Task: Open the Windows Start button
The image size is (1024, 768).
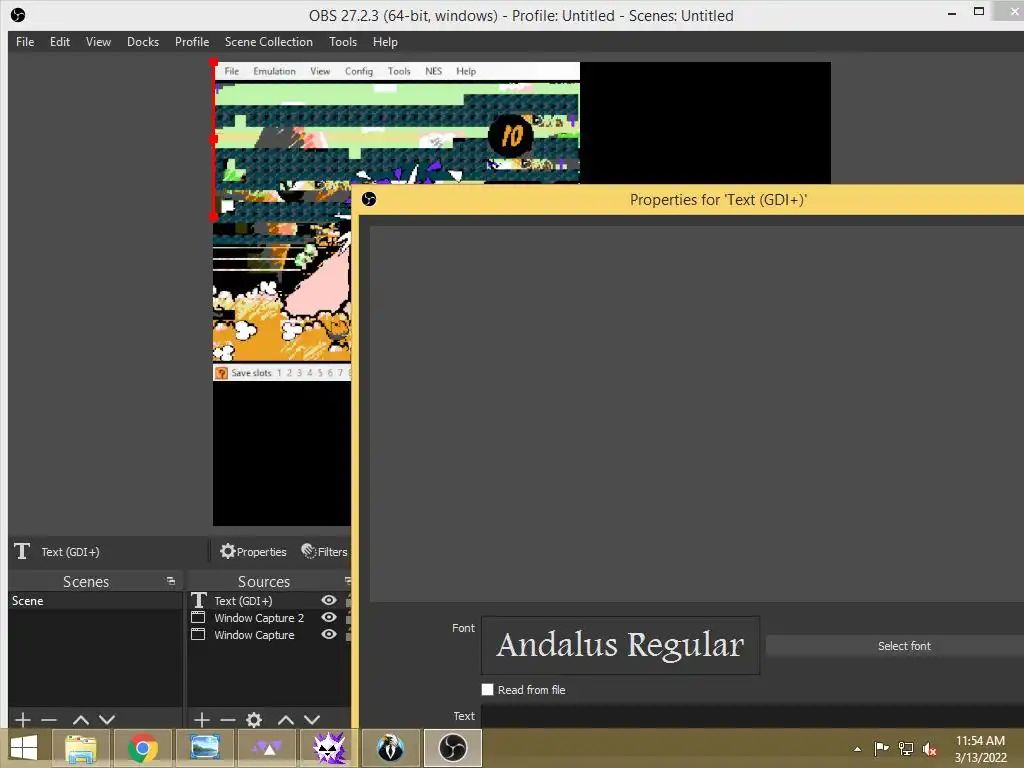Action: click(24, 748)
